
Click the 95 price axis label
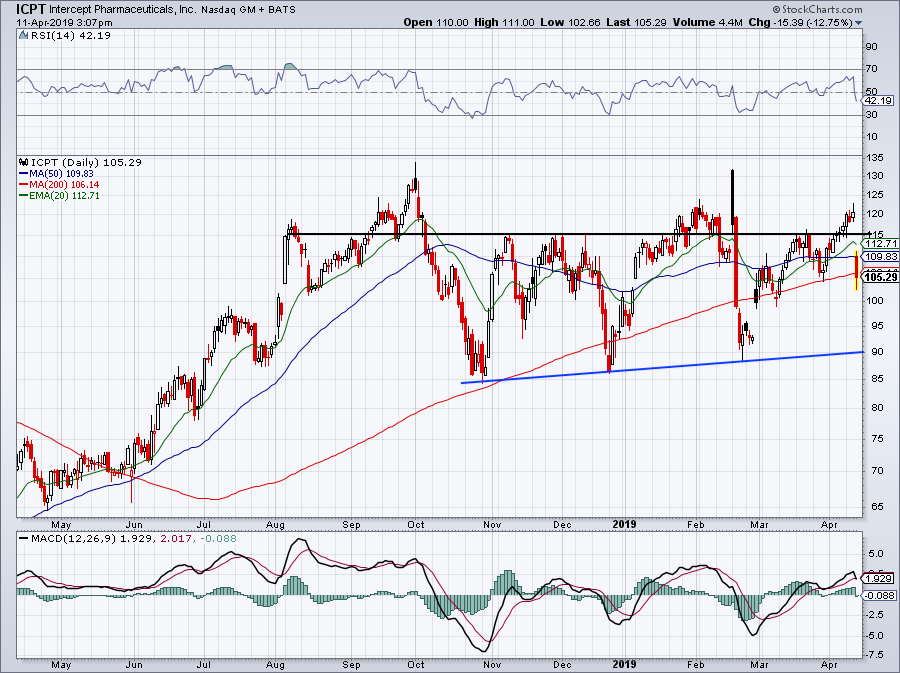(x=878, y=325)
